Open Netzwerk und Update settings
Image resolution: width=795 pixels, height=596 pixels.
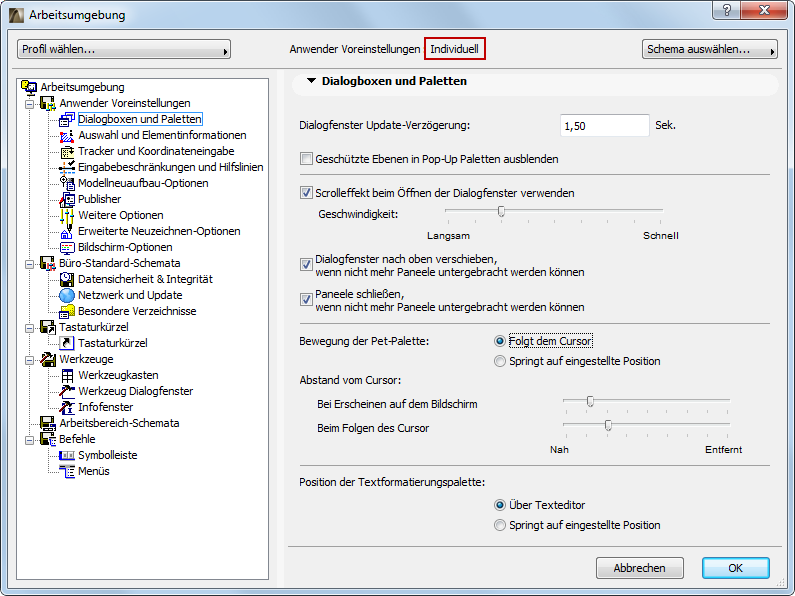tap(130, 295)
